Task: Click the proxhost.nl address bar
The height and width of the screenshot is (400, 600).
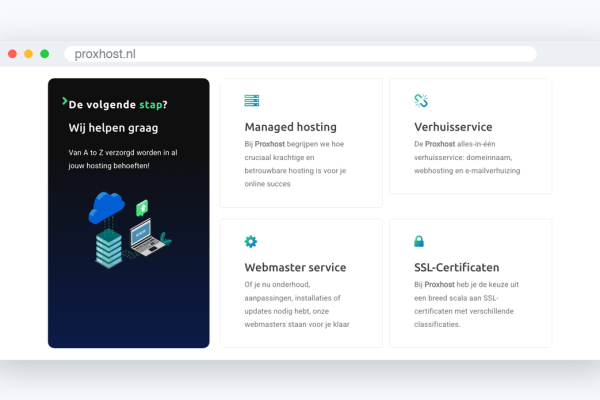Action: (x=300, y=54)
